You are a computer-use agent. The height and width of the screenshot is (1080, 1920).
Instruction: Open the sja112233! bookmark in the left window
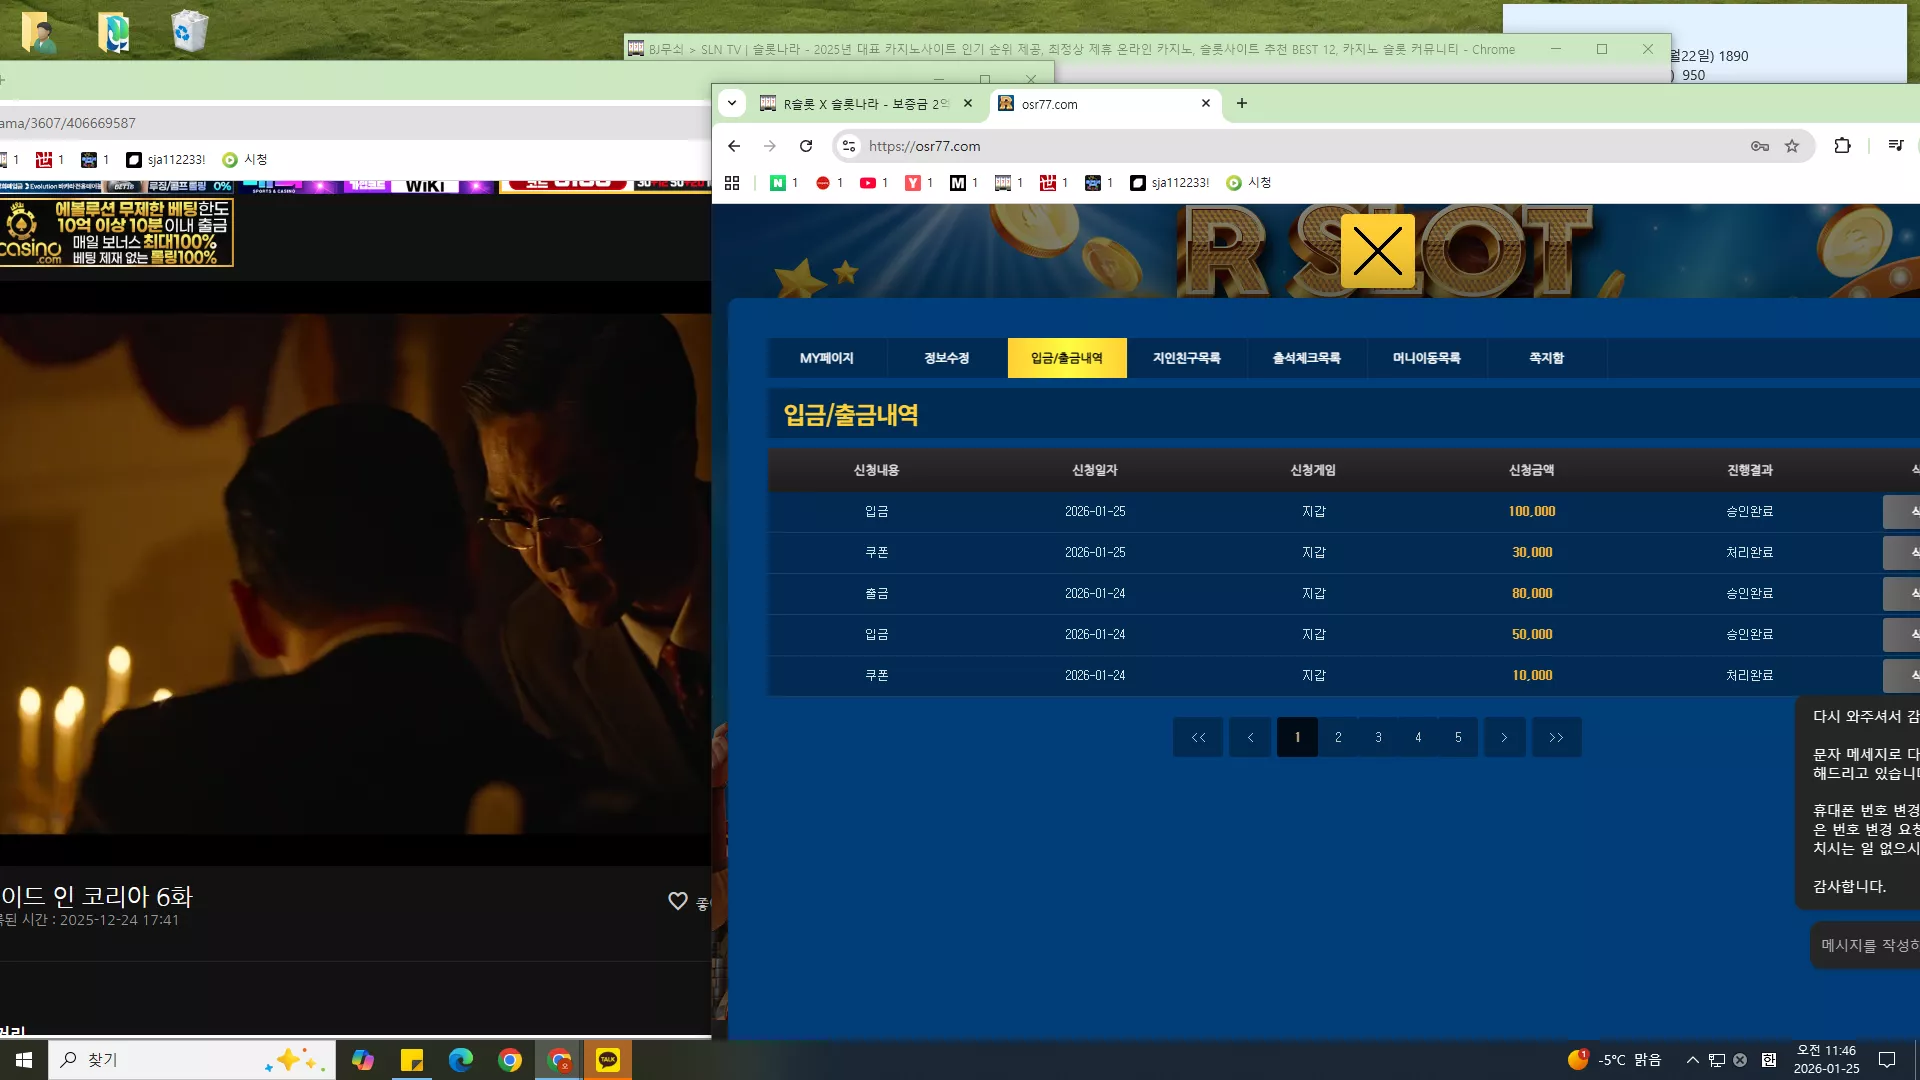[166, 160]
